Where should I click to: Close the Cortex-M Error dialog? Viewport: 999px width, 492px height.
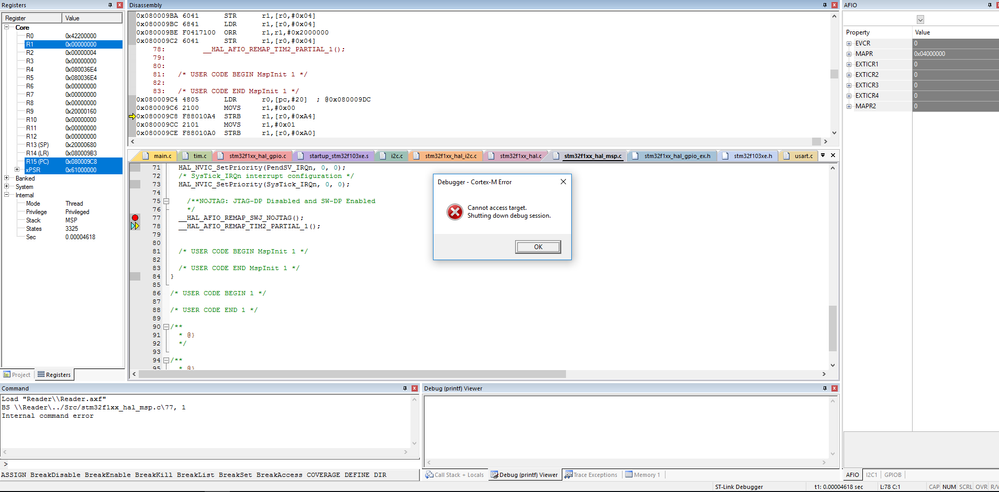[563, 182]
